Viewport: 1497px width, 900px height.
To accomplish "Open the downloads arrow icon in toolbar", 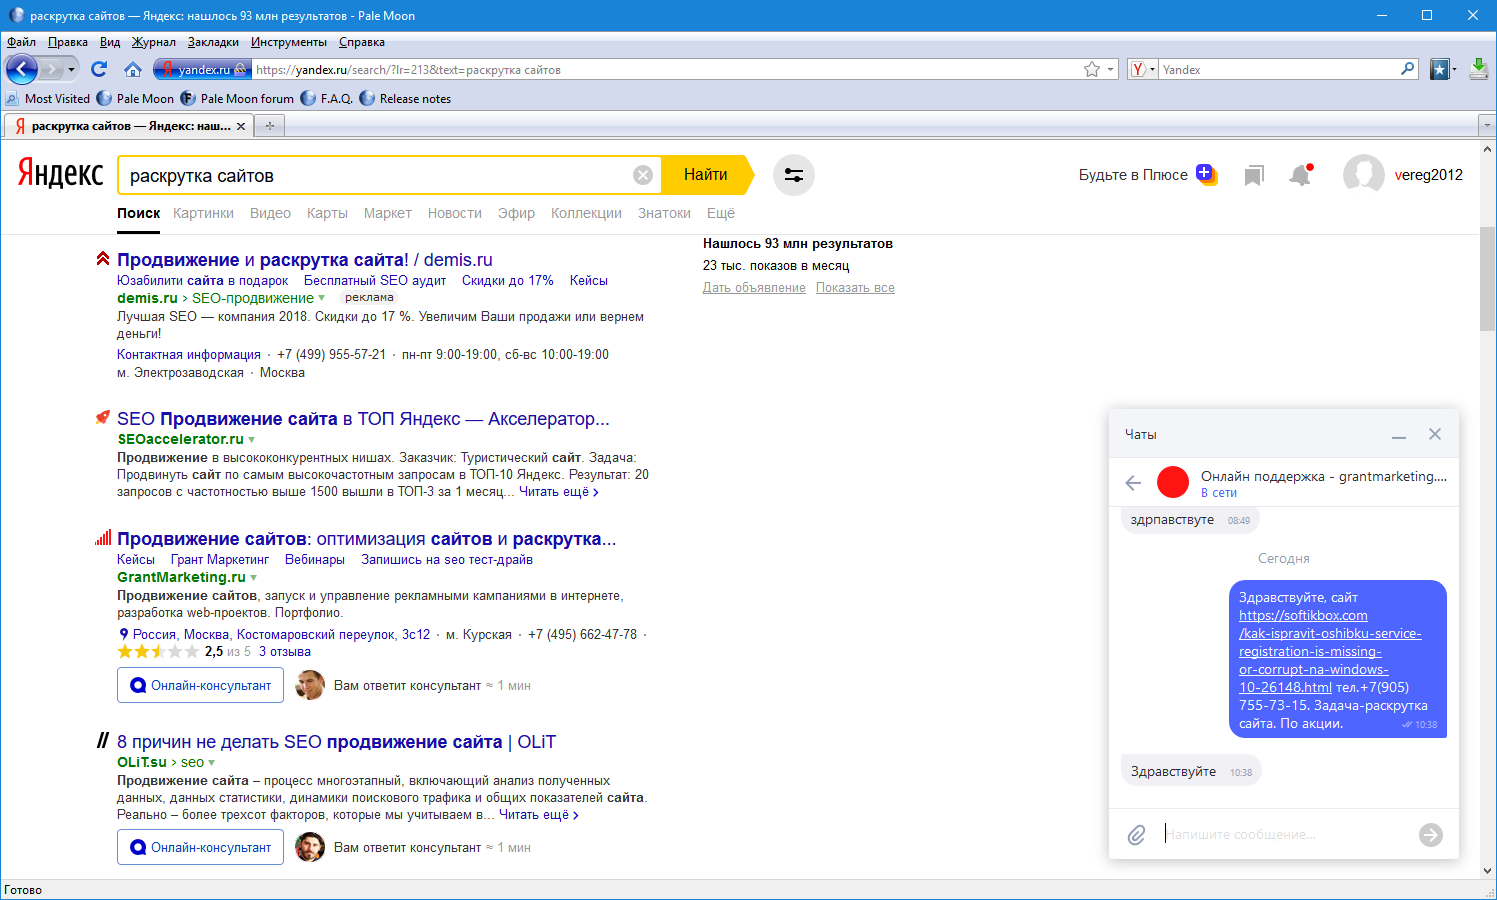I will click(1479, 69).
